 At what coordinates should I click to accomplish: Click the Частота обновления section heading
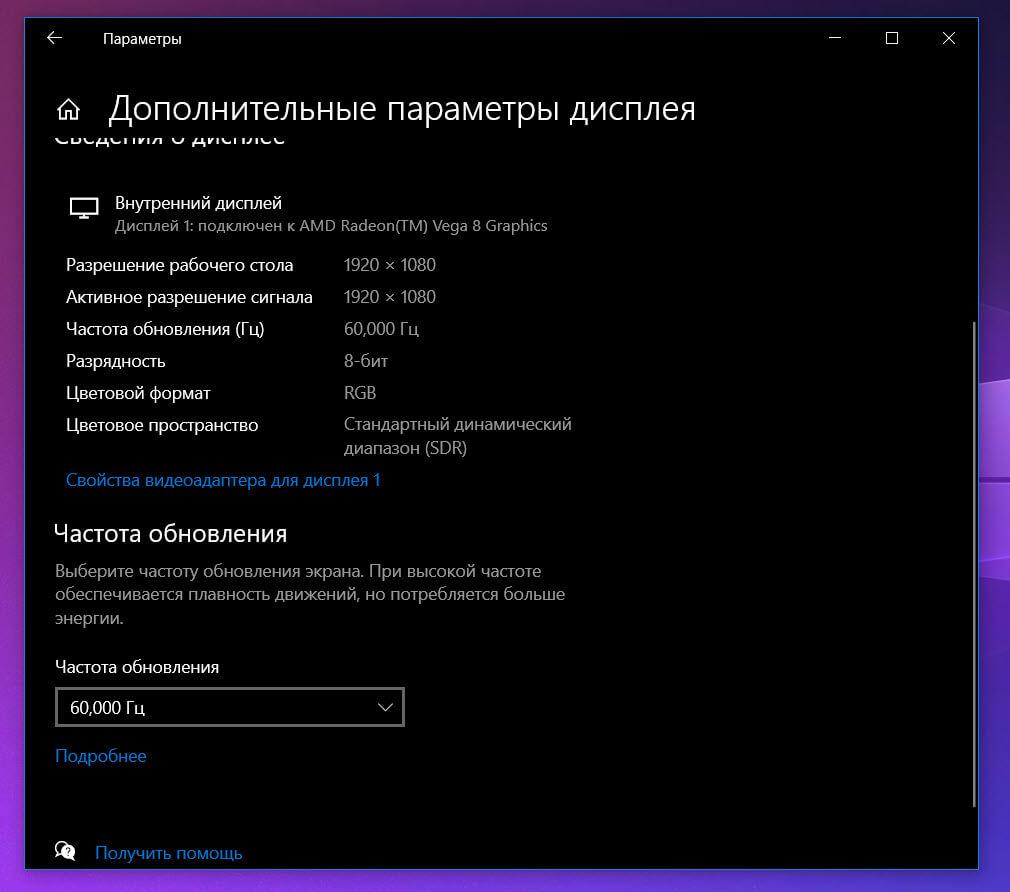171,533
